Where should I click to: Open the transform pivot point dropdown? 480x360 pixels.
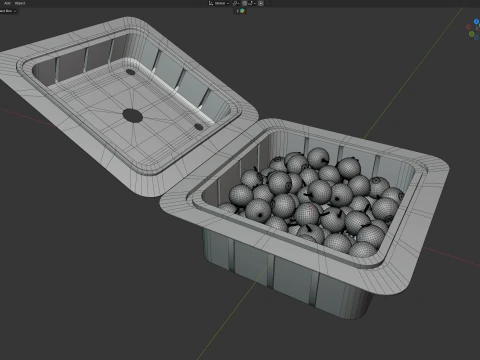[x=236, y=3]
